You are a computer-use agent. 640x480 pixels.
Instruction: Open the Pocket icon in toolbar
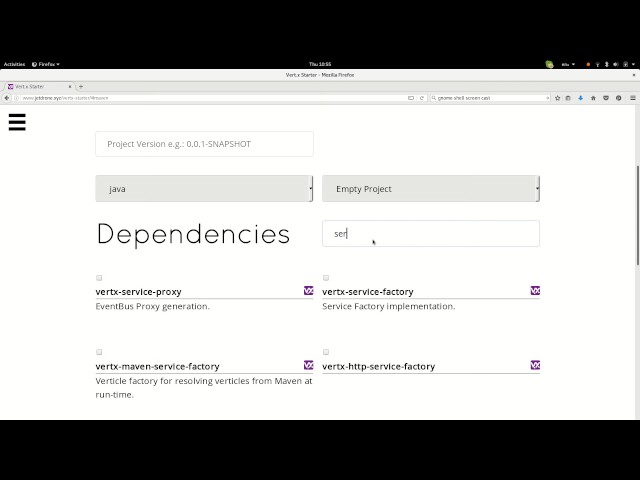[606, 98]
